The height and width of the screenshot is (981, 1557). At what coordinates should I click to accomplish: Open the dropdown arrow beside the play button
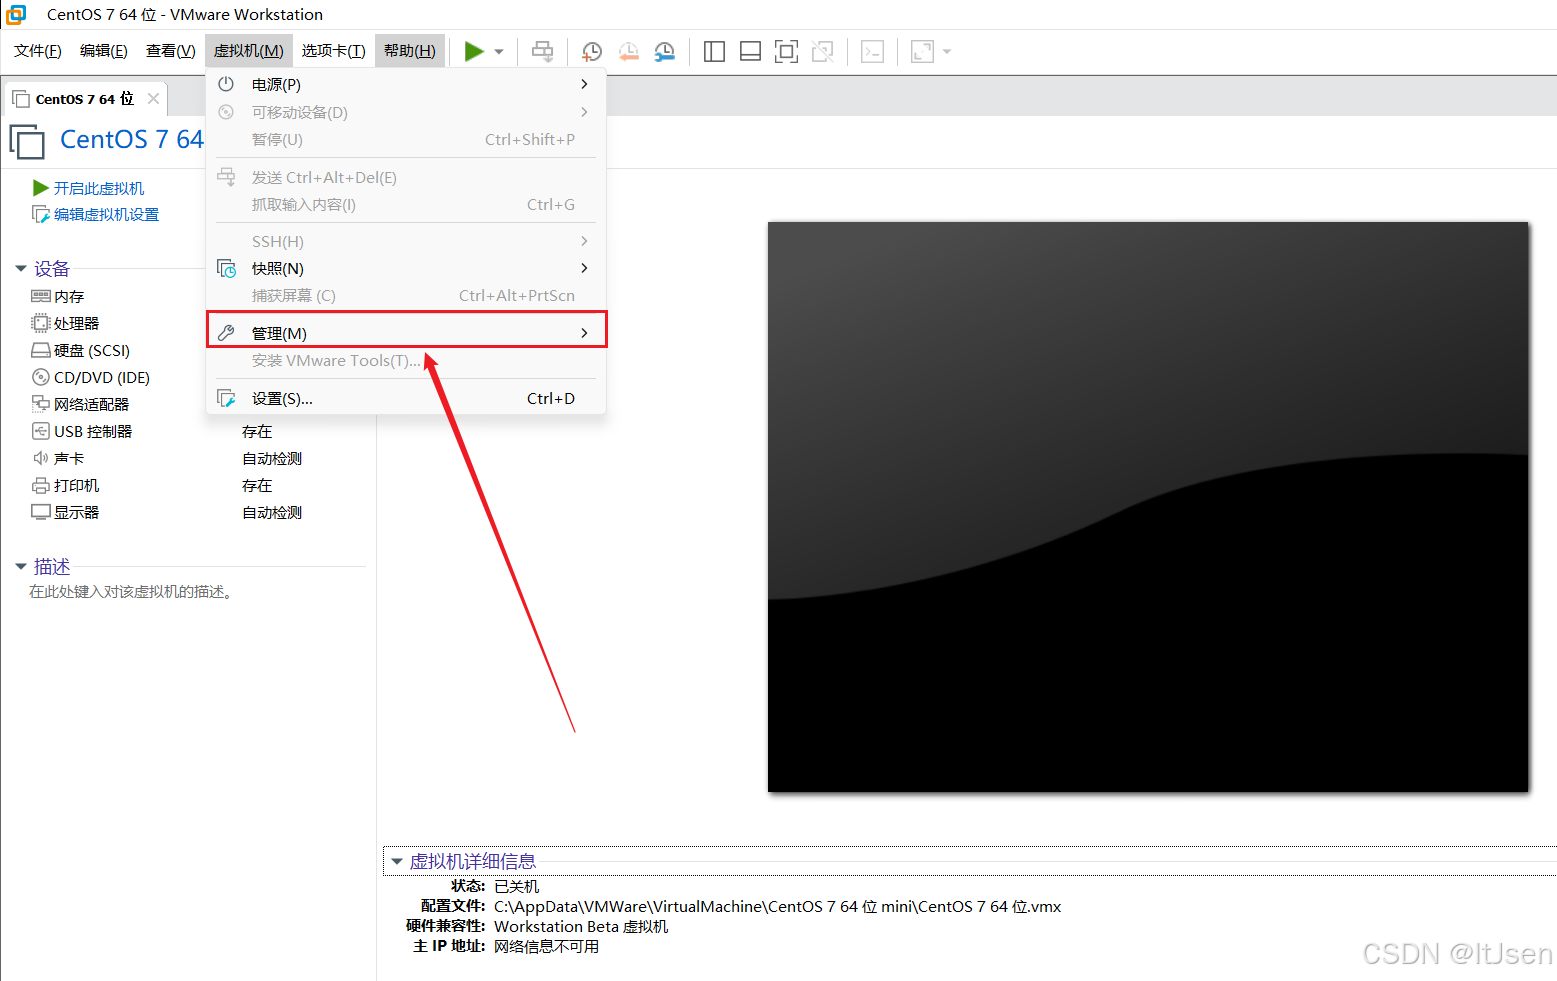499,52
